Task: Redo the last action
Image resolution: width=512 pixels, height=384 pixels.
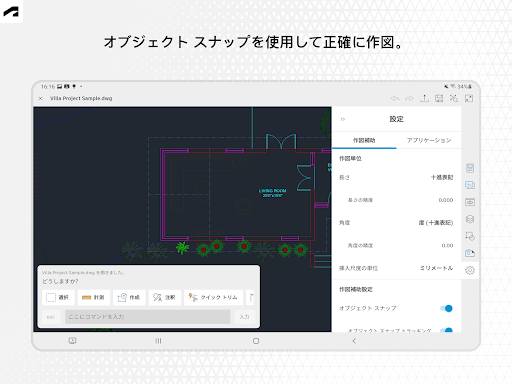Action: click(x=409, y=98)
